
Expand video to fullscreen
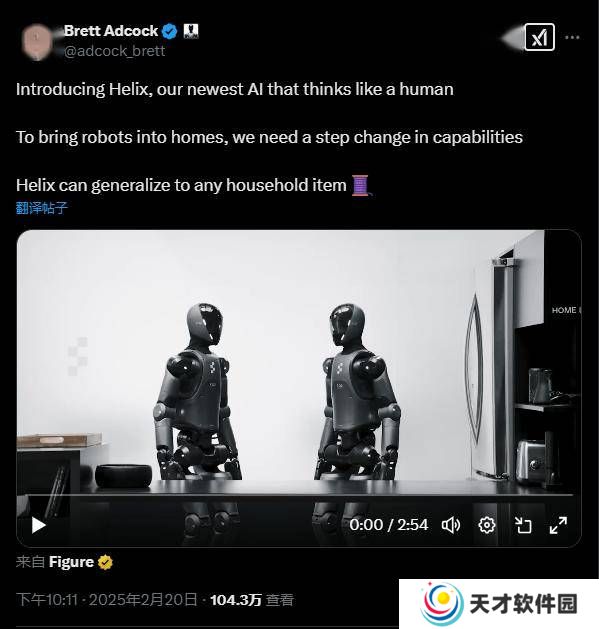(x=558, y=525)
